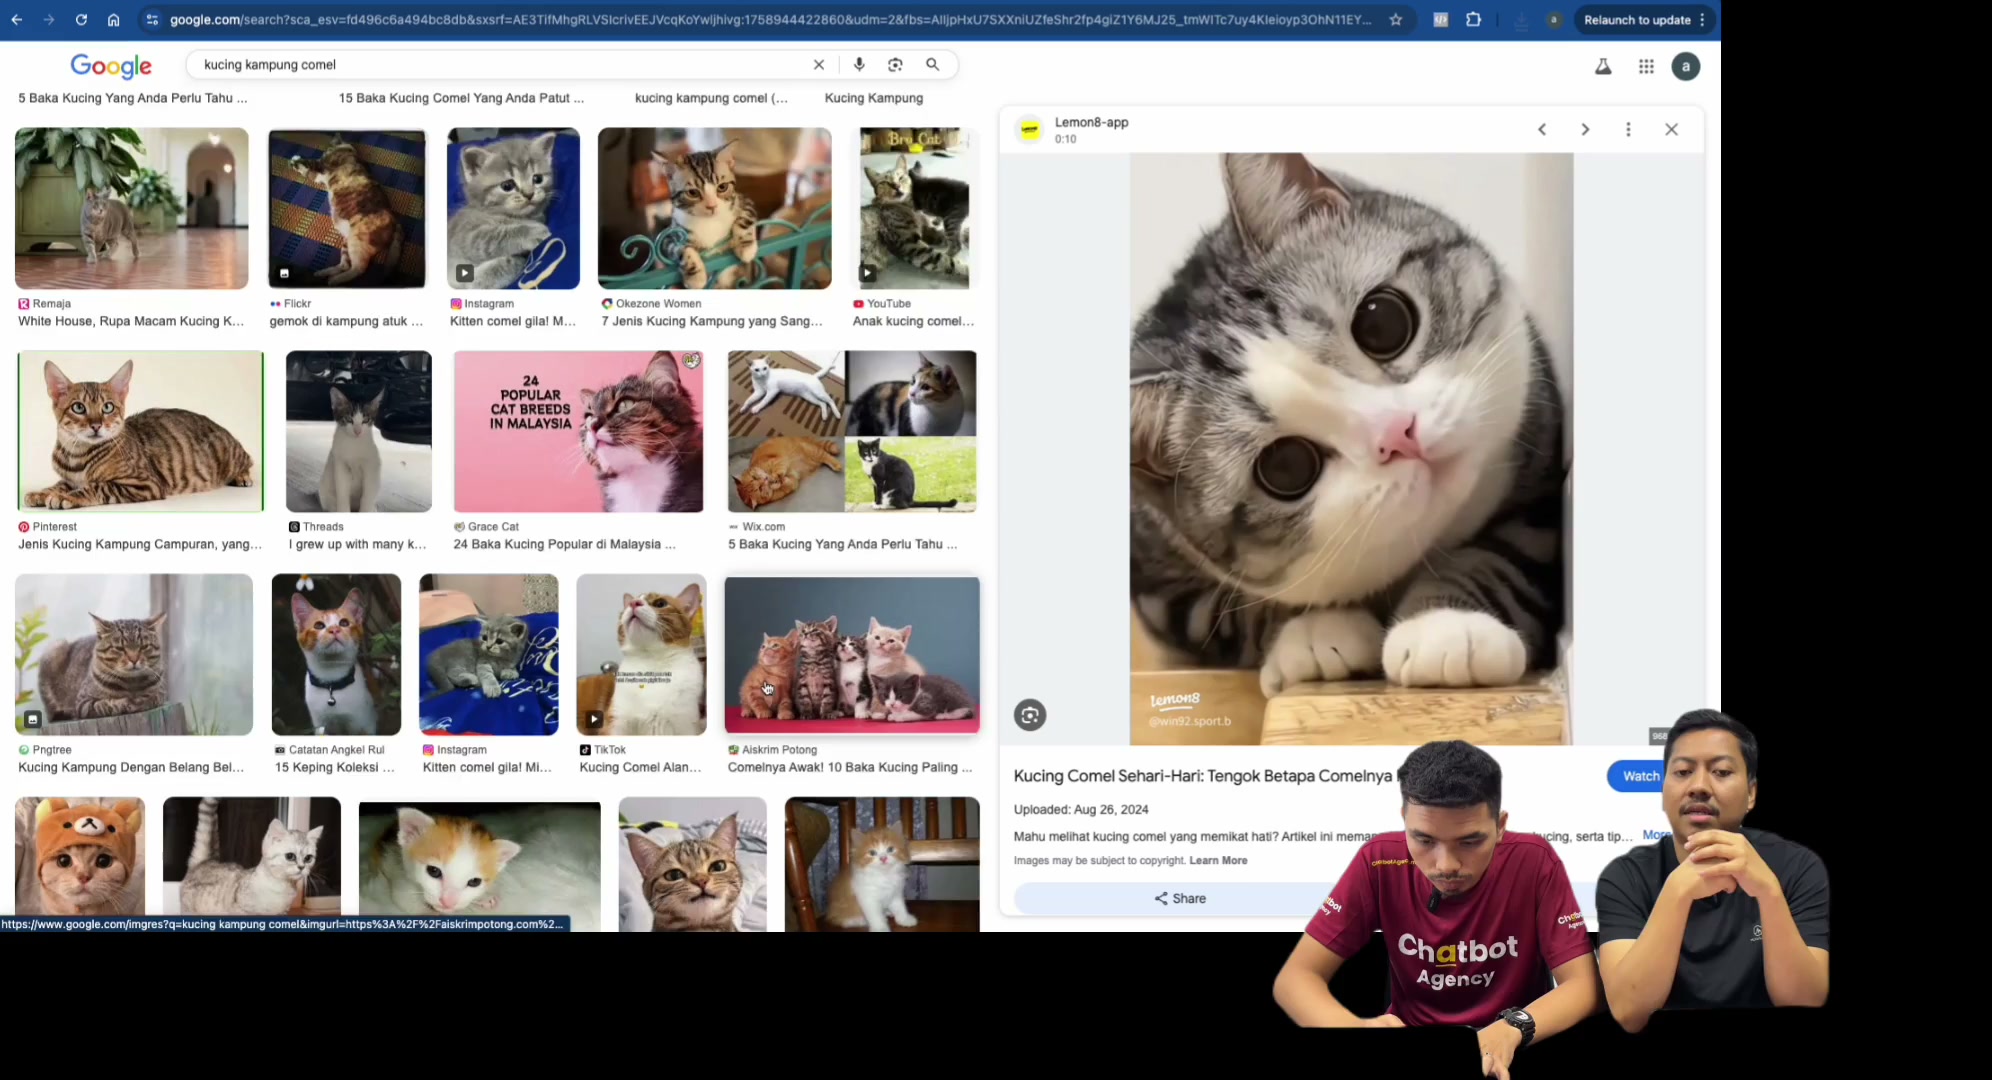
Task: Bookmark this page with the star icon
Action: (1395, 20)
